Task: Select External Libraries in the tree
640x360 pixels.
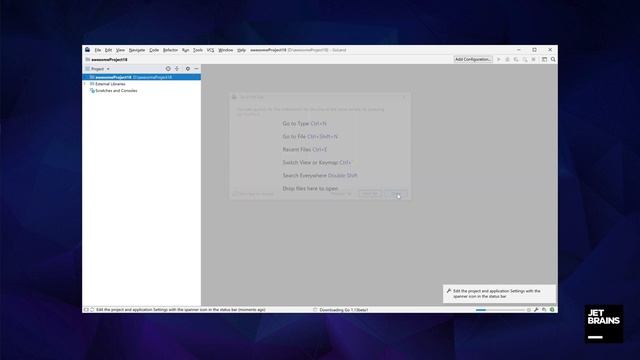Action: (x=110, y=84)
